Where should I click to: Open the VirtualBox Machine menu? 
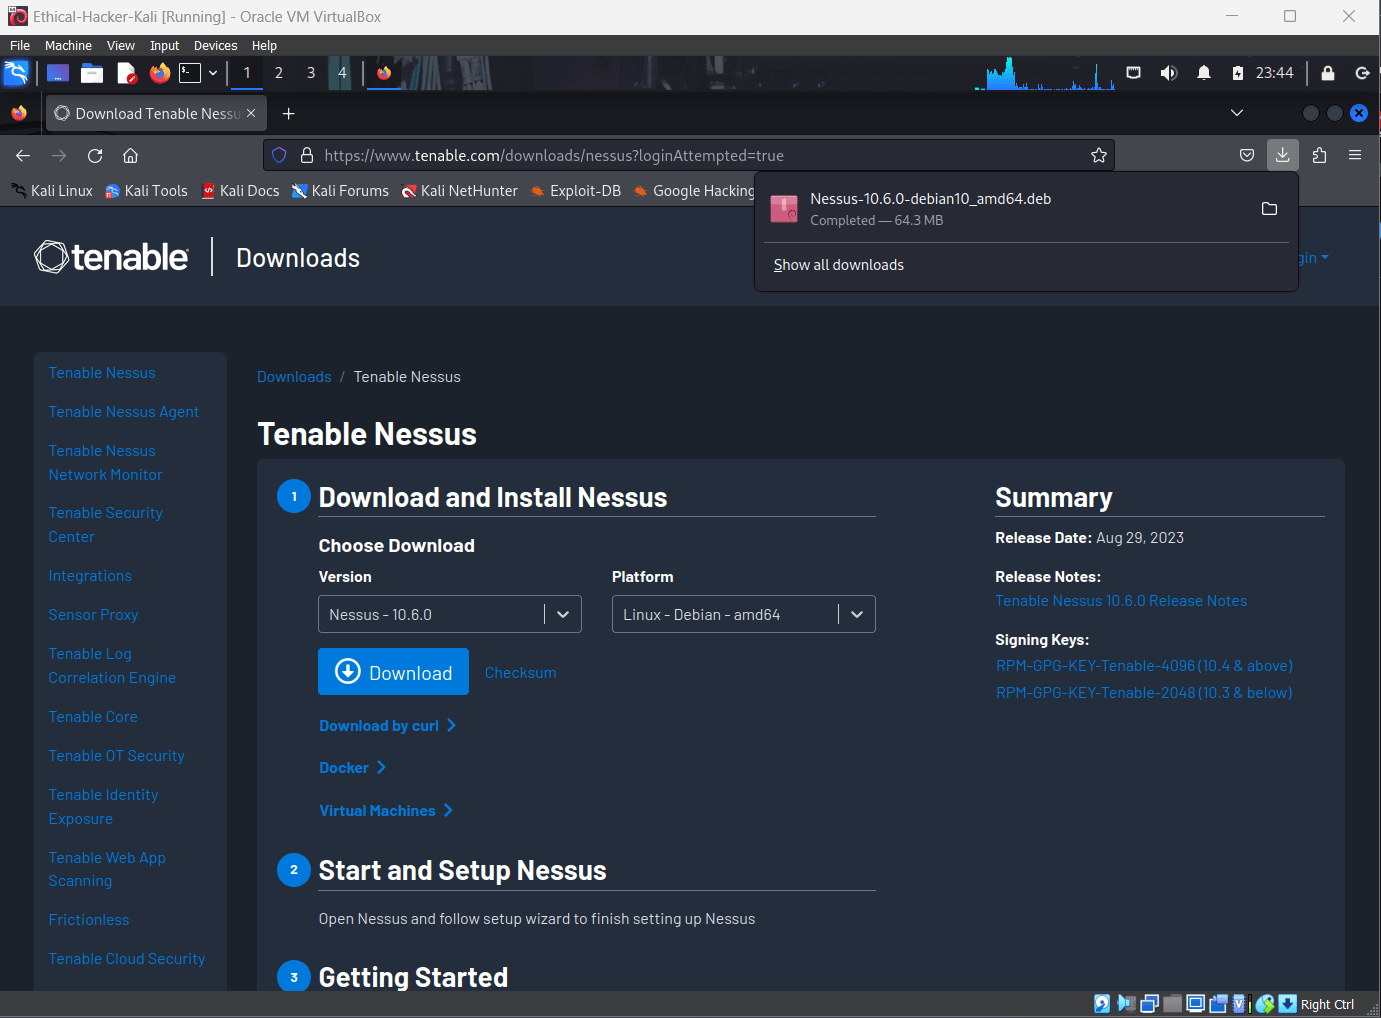pyautogui.click(x=68, y=46)
